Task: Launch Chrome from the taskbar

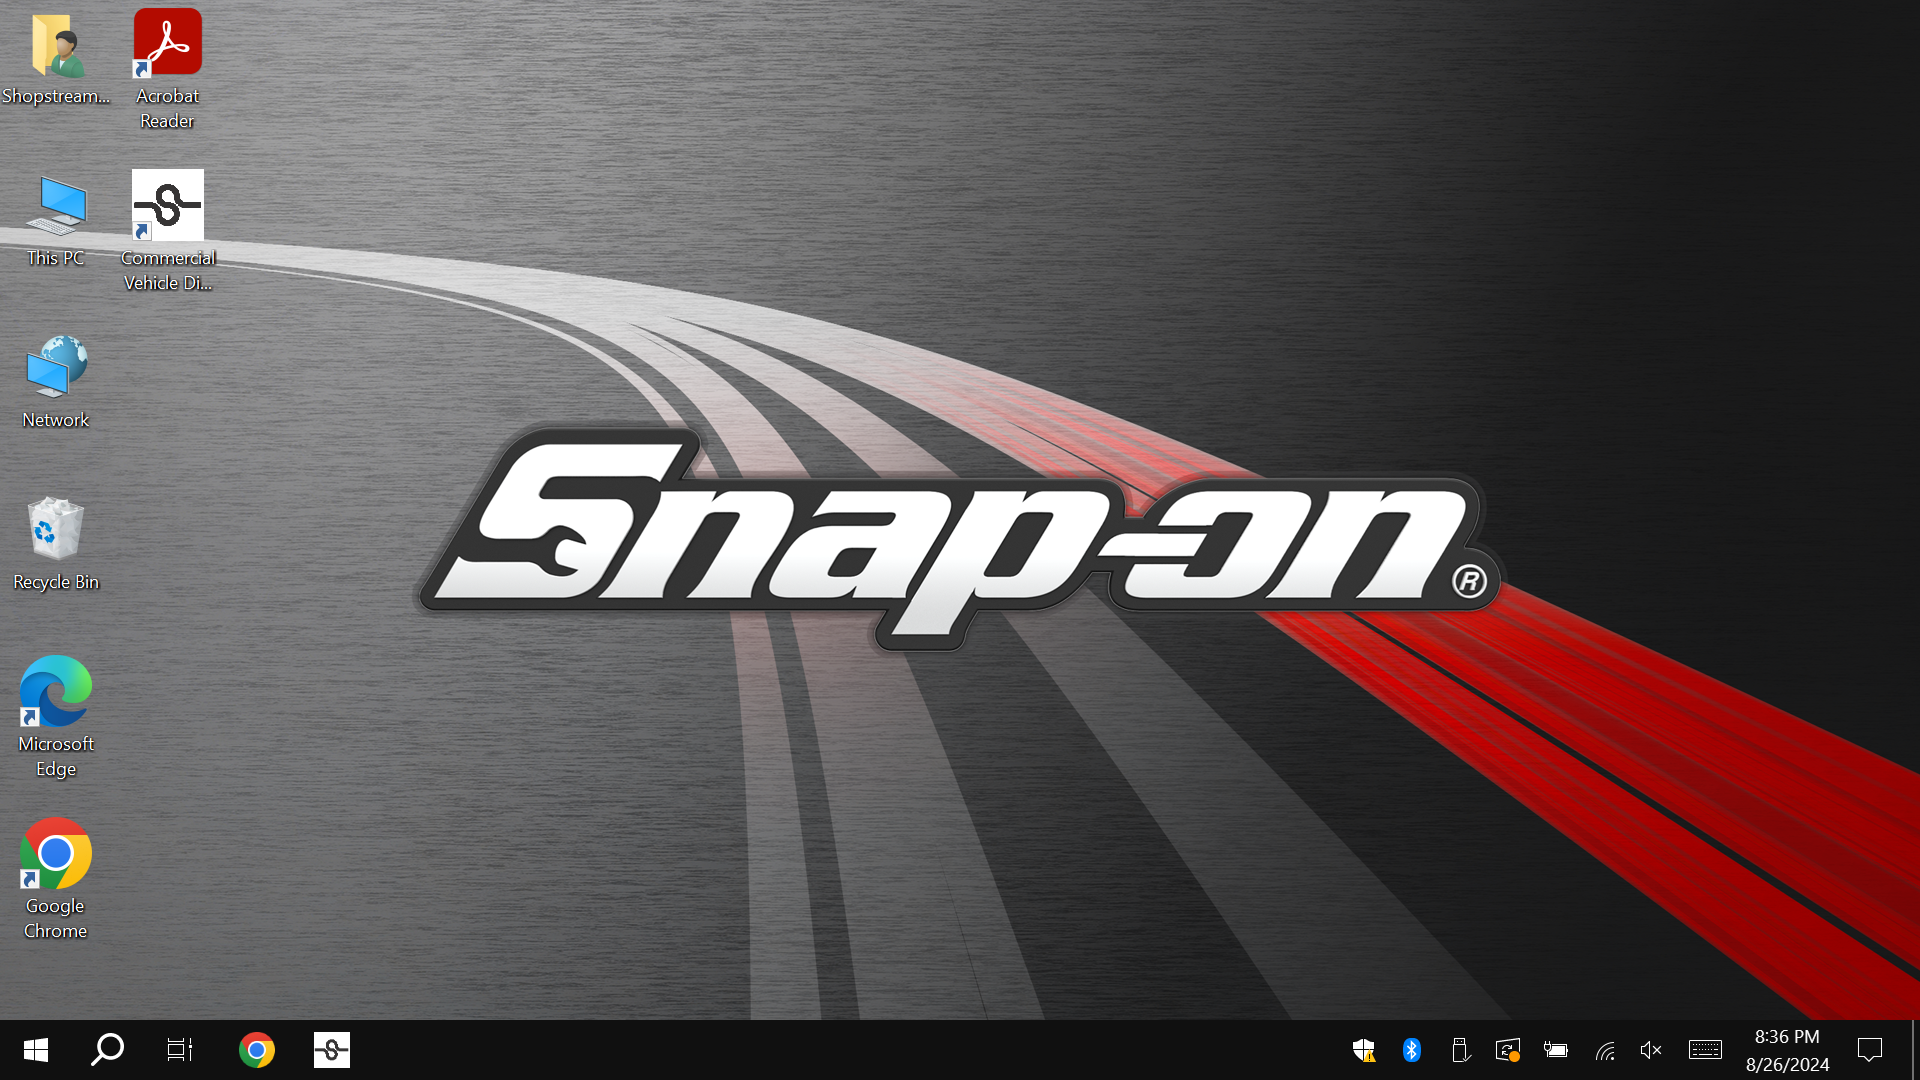Action: pyautogui.click(x=257, y=1050)
